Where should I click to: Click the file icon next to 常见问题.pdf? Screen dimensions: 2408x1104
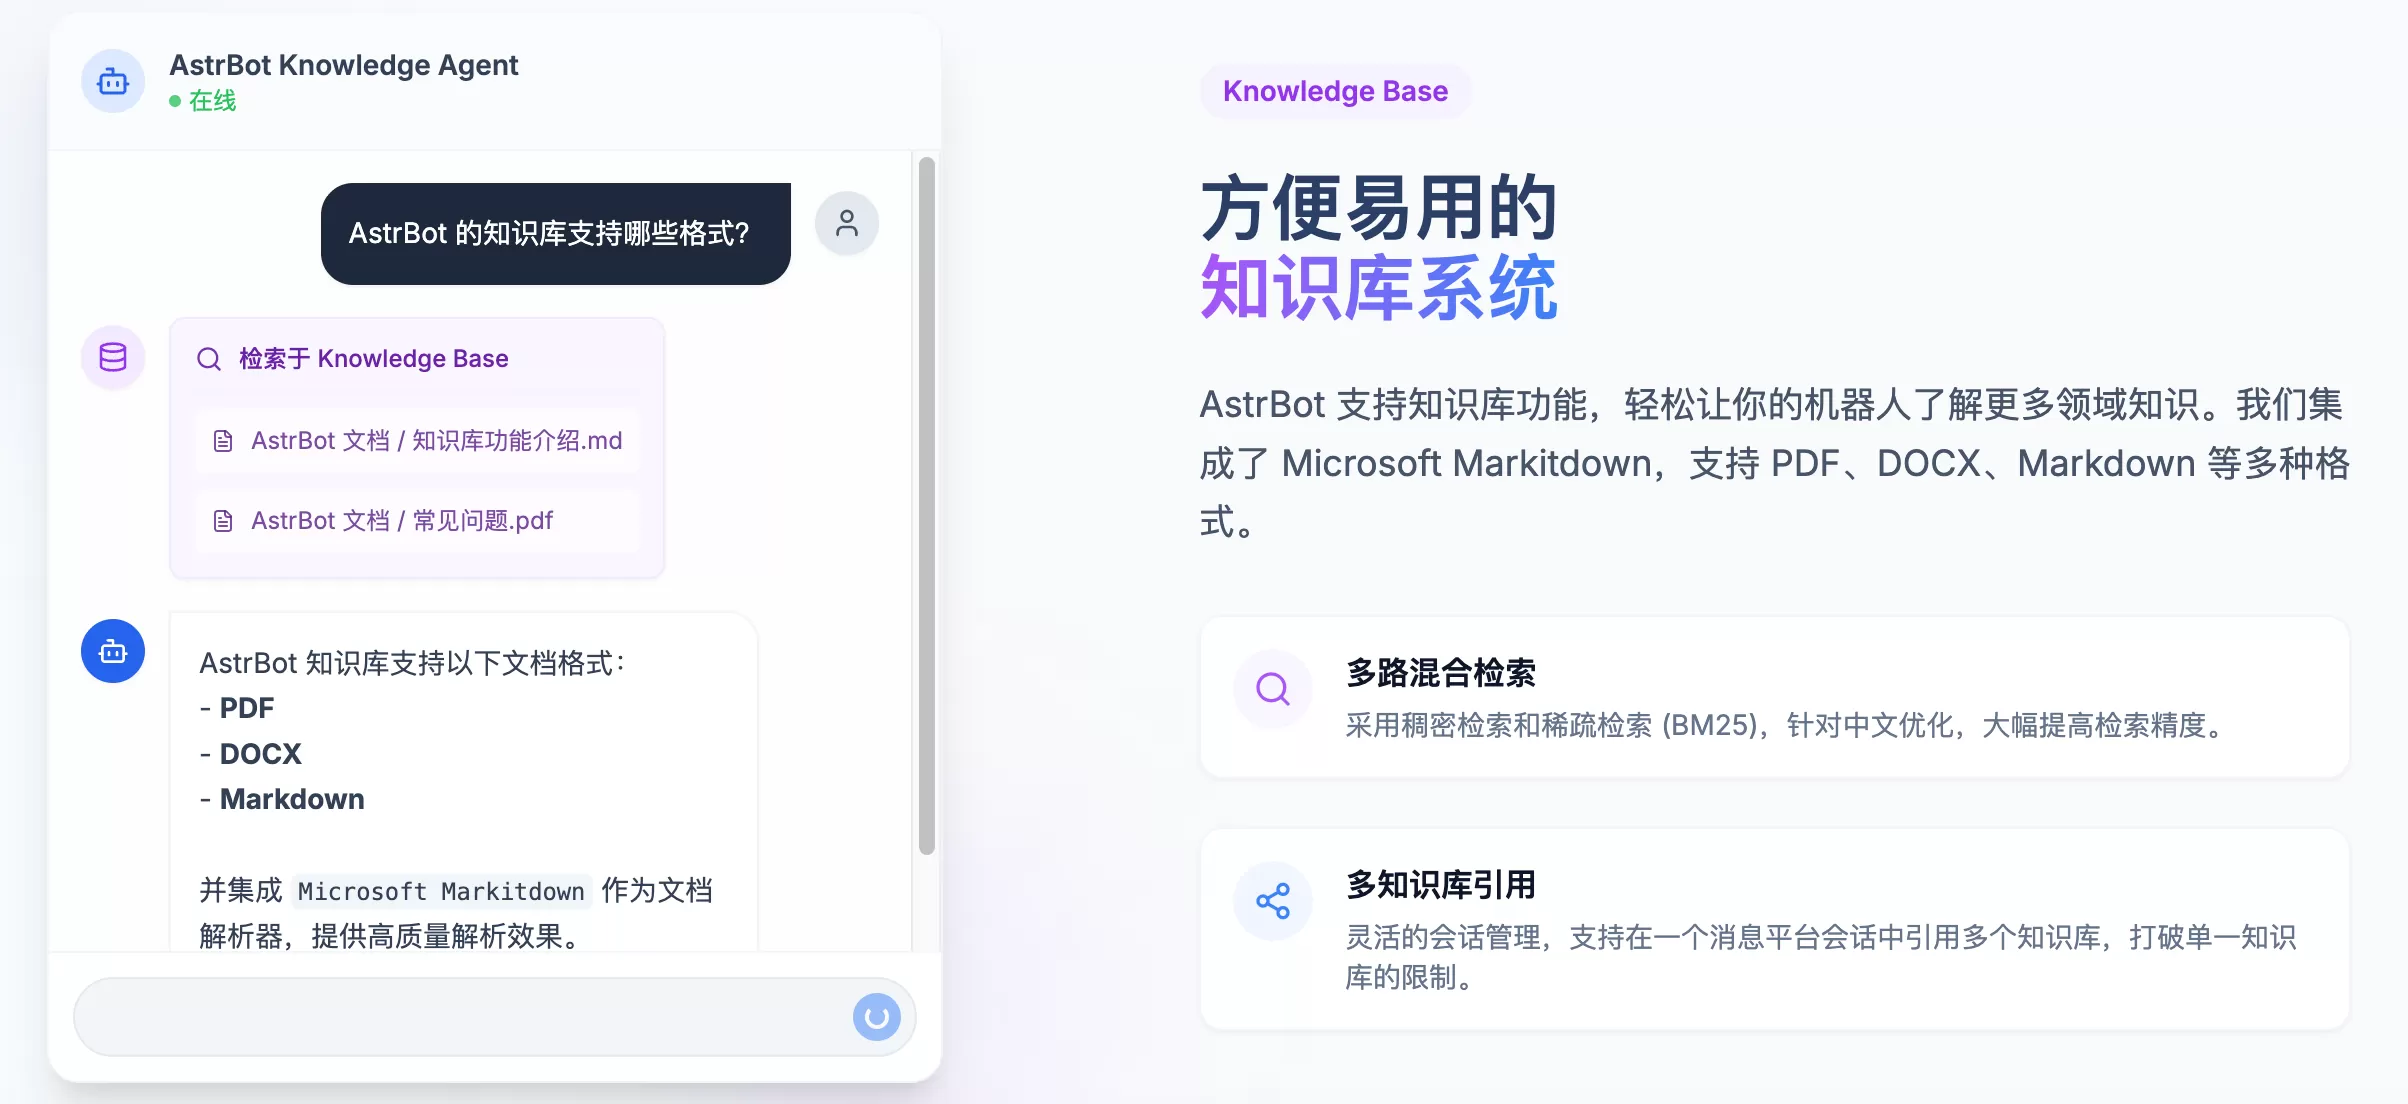(x=223, y=521)
